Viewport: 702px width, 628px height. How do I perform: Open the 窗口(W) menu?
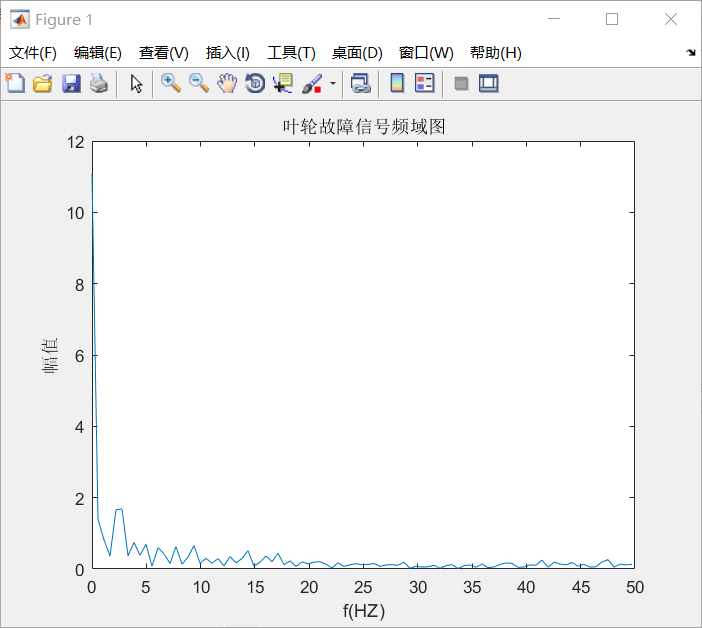pos(426,53)
